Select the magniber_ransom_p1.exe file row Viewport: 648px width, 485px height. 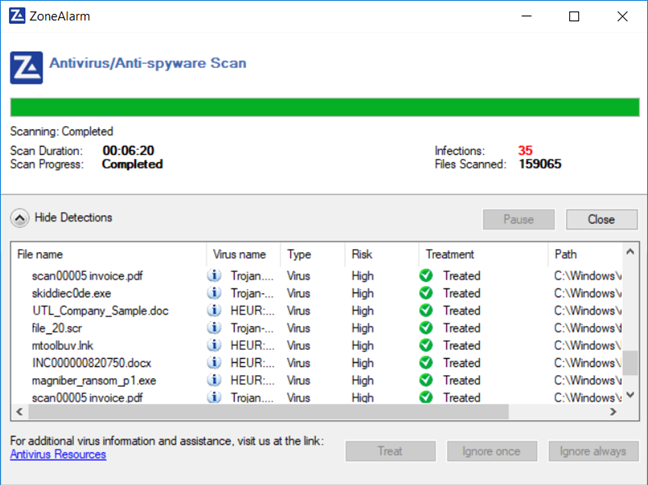pos(317,380)
